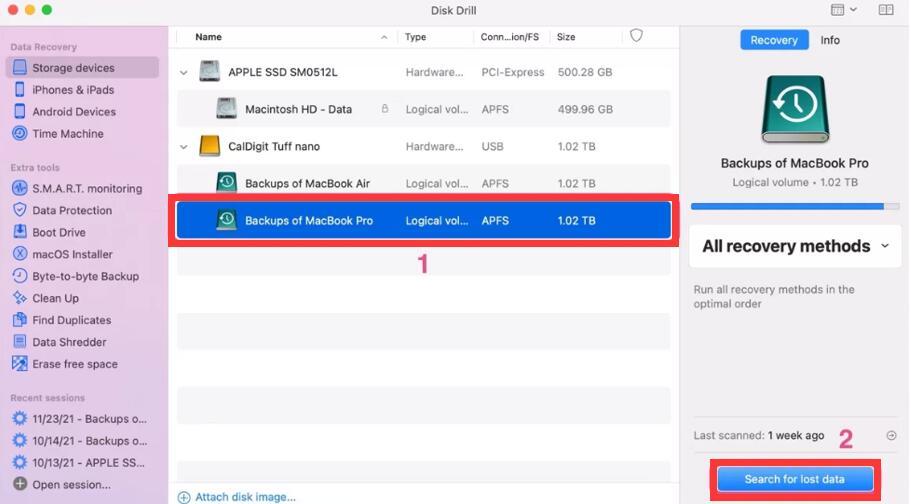This screenshot has width=911, height=504.
Task: Click Open session plus icon
Action: click(x=20, y=484)
